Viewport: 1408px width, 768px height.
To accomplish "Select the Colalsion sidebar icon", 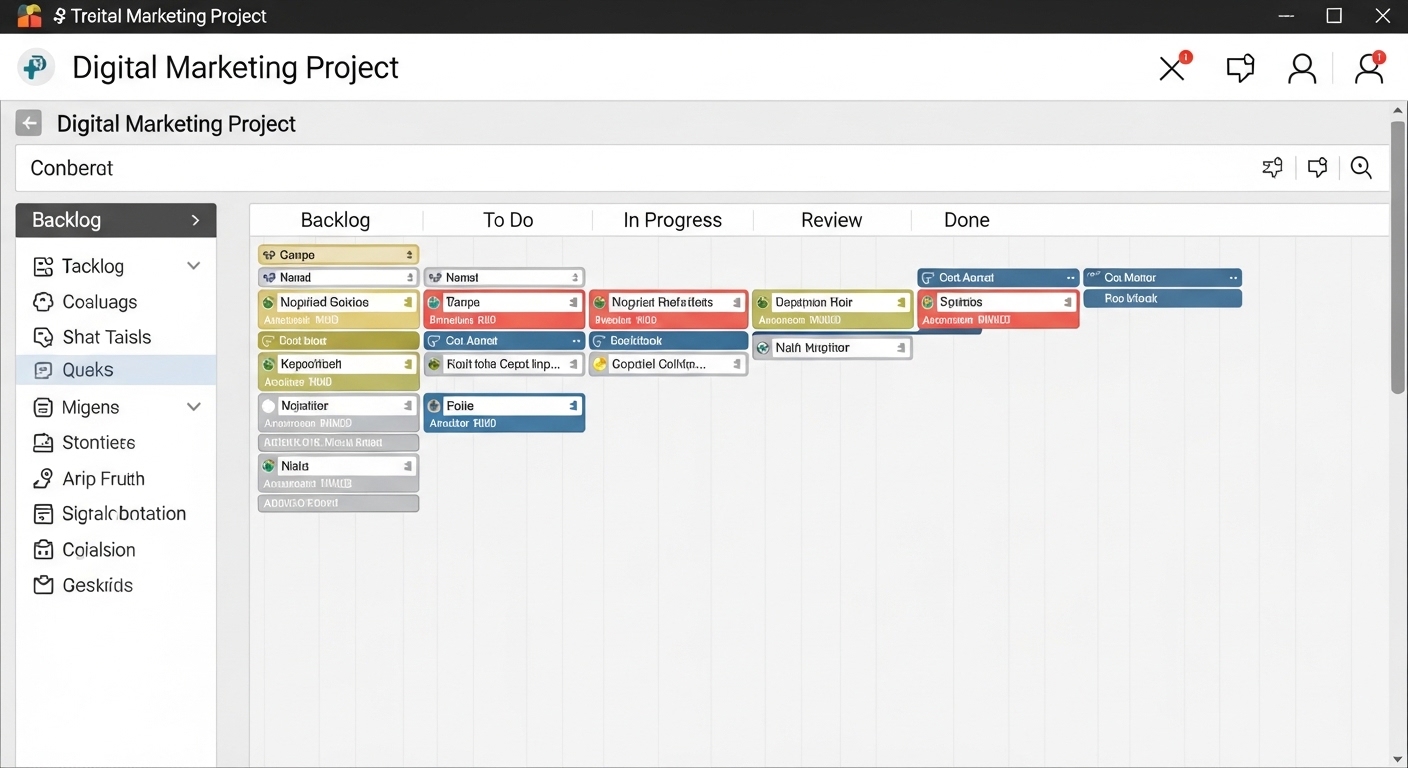I will coord(43,550).
